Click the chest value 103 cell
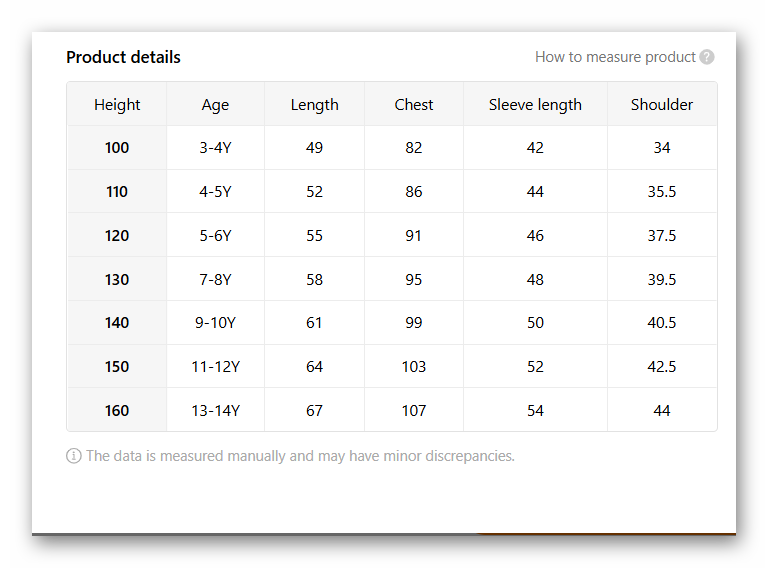 click(x=414, y=367)
